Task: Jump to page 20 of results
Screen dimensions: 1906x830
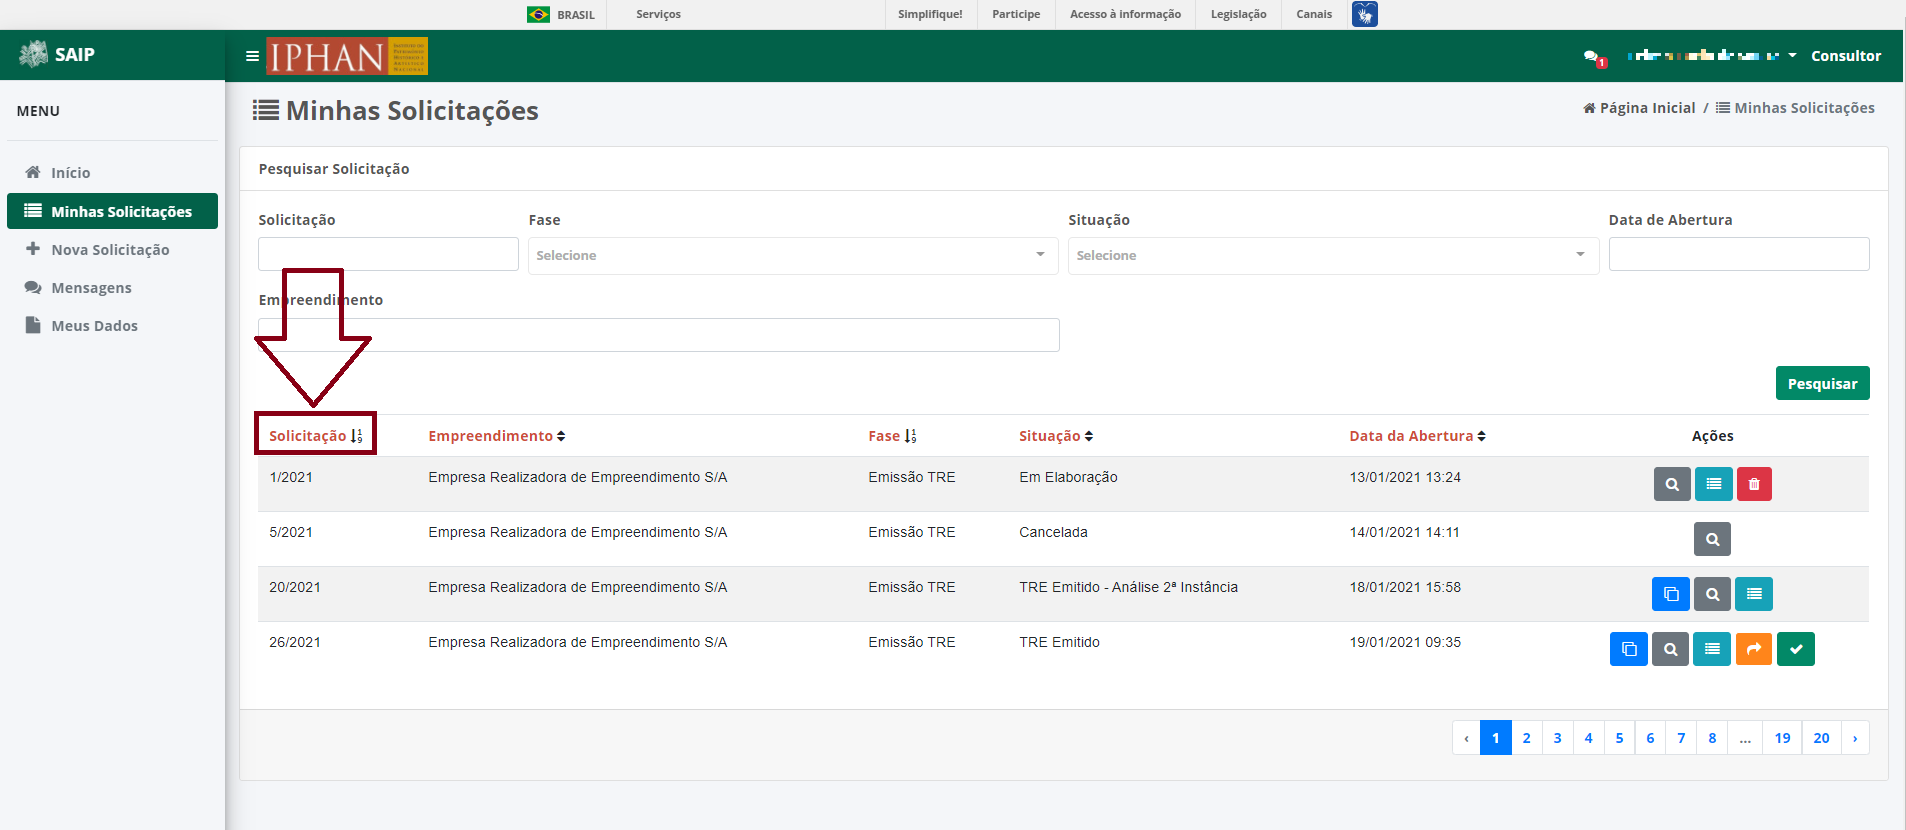Action: point(1821,738)
